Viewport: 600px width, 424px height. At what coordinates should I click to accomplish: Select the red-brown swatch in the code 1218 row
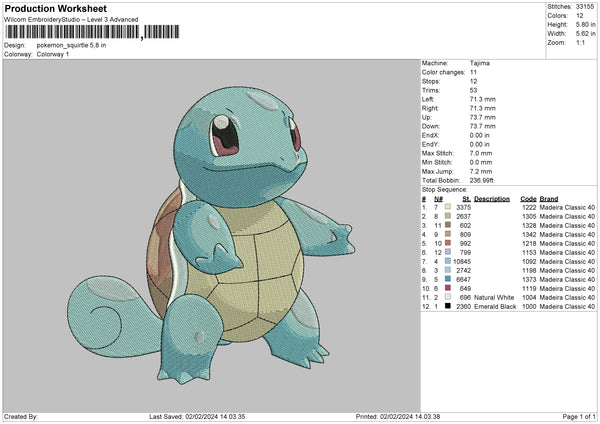pos(448,243)
